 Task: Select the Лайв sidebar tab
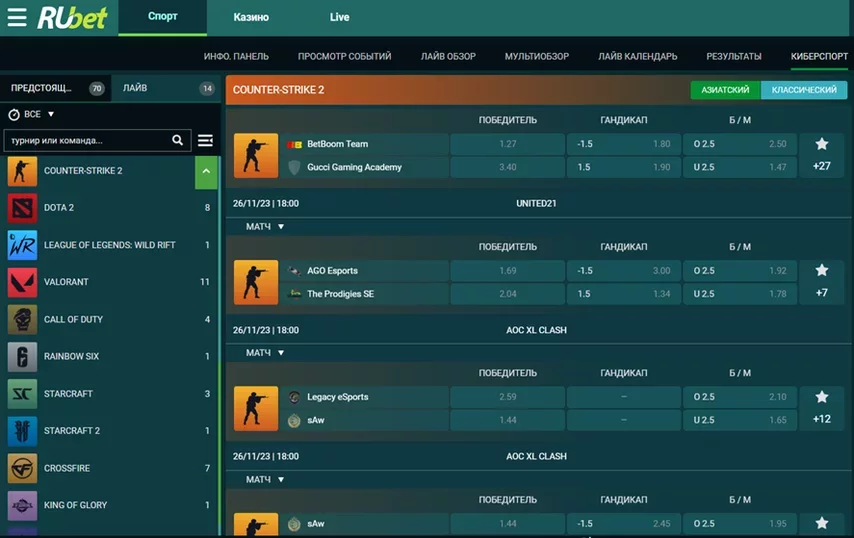(166, 88)
